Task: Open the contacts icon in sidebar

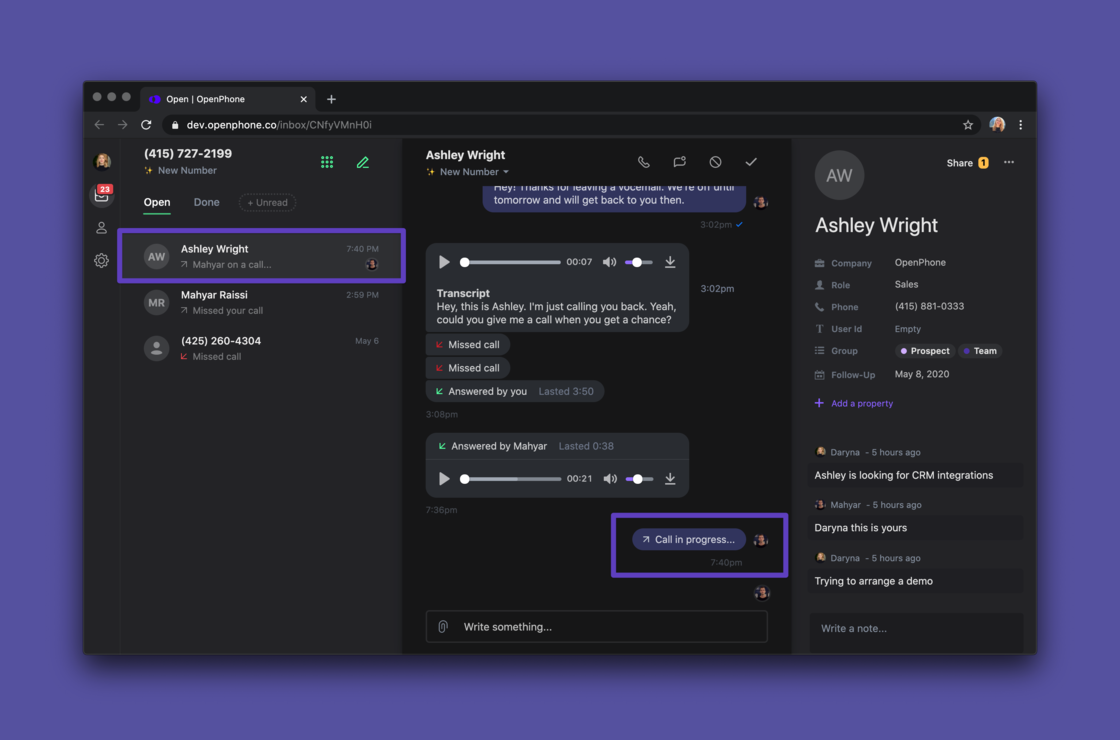Action: coord(101,228)
